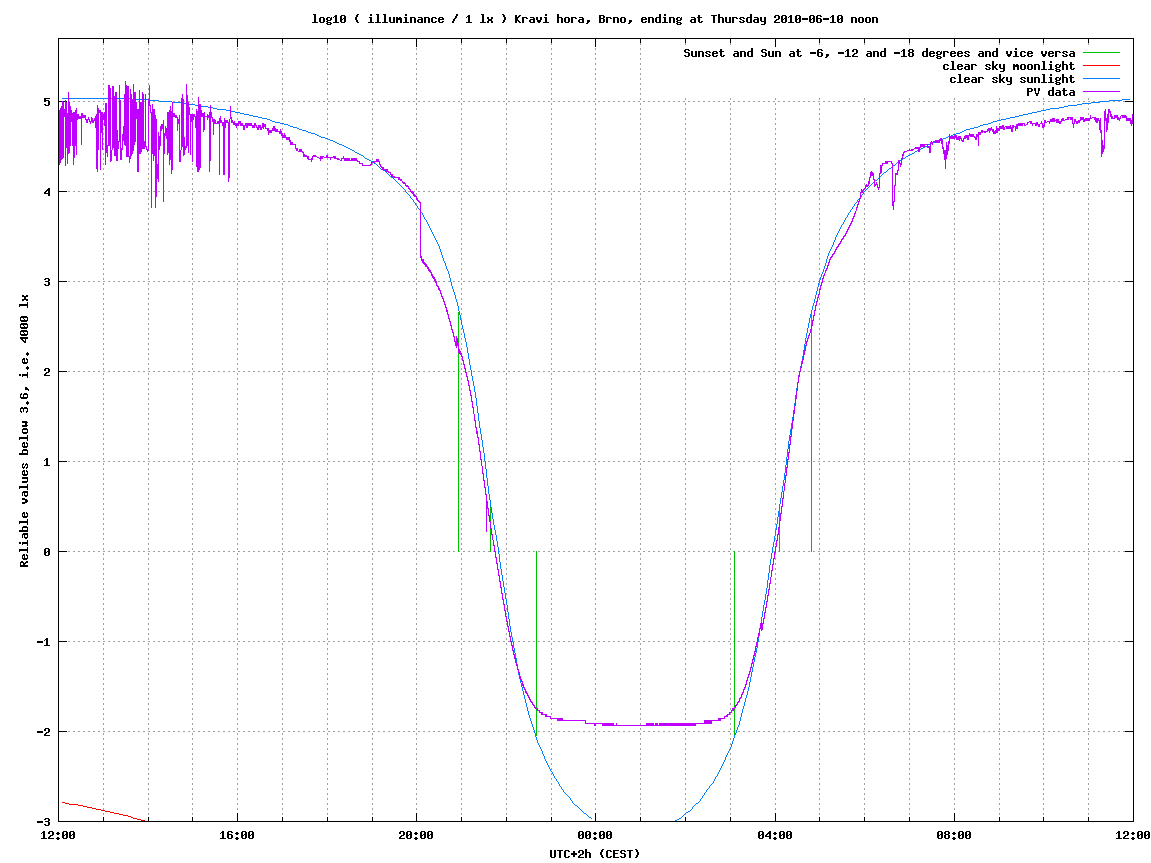Click the y-axis tick label 1
Screen dimensions: 1151x863
(x=47, y=462)
